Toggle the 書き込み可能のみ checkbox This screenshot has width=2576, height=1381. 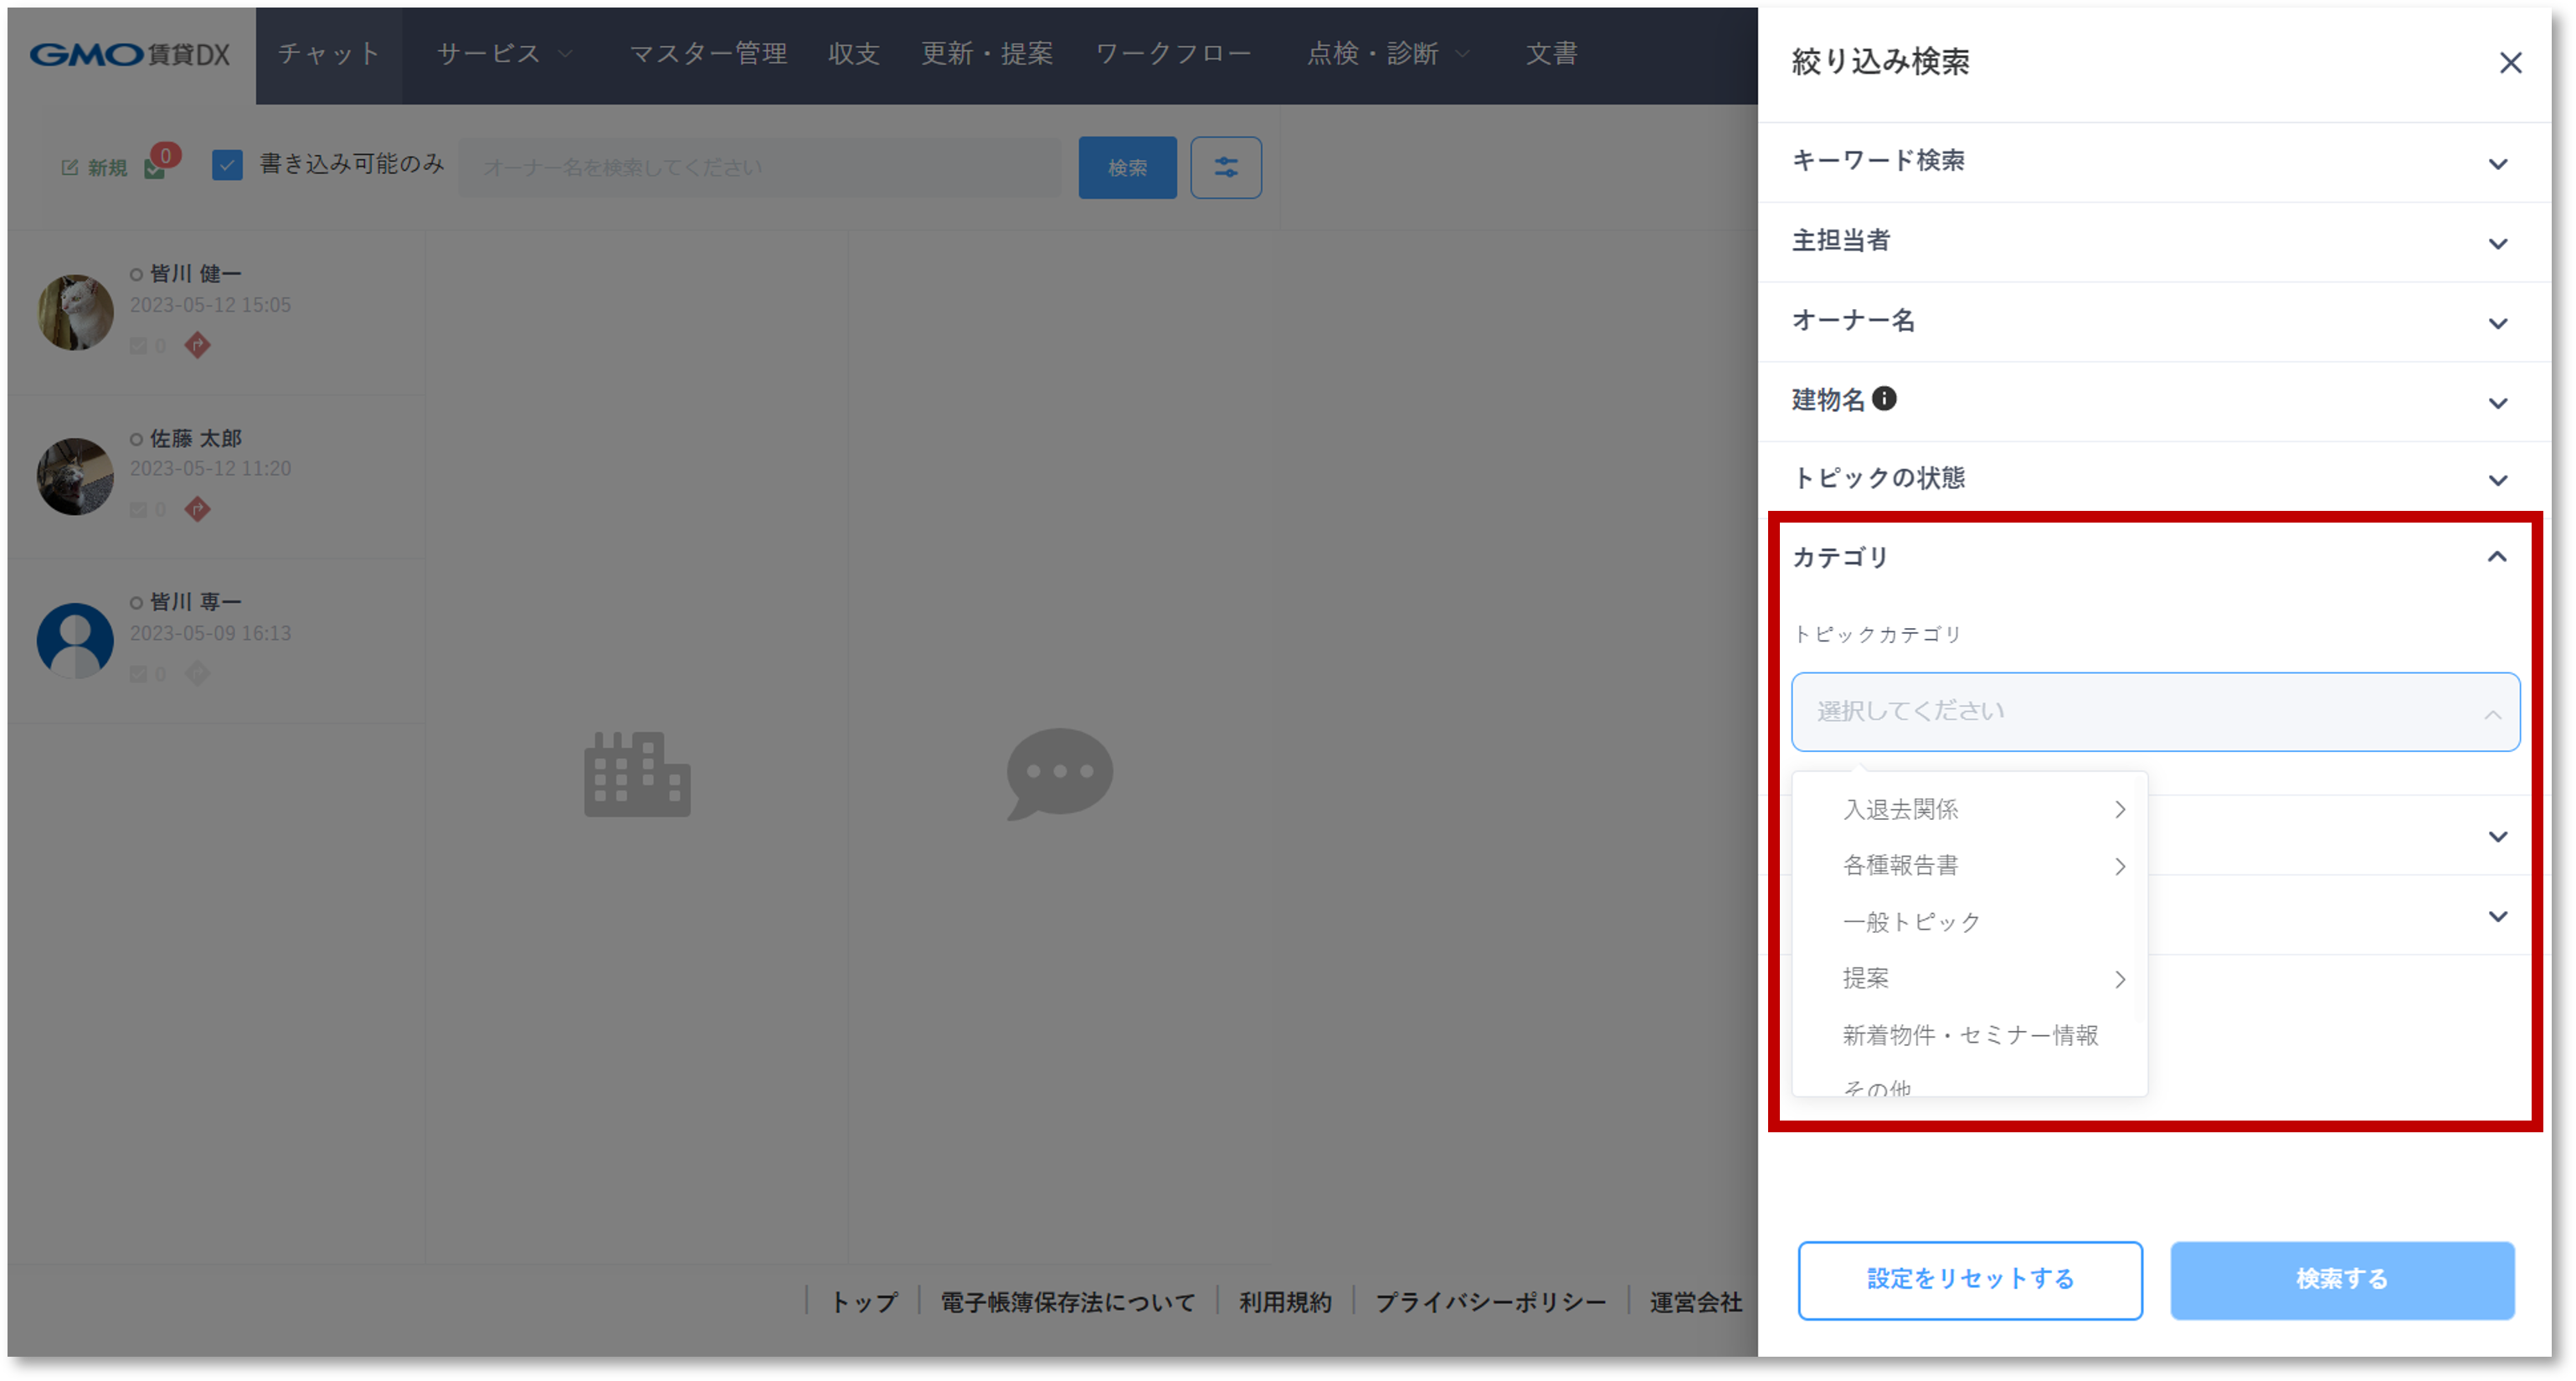[227, 165]
